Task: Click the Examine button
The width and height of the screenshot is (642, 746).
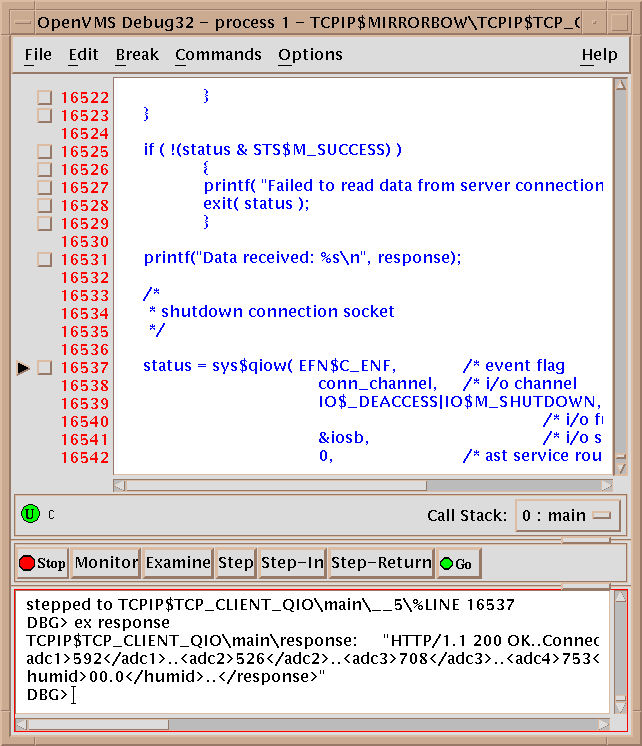Action: tap(178, 563)
